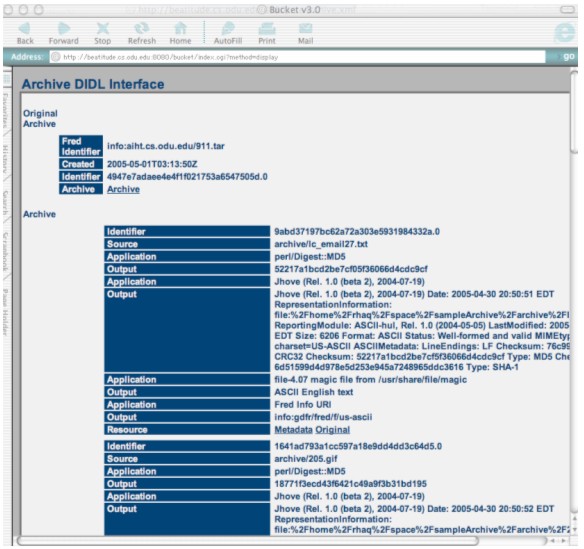Select the 'file-4.07 magic file' application value
This screenshot has height=549, width=584.
coord(370,380)
